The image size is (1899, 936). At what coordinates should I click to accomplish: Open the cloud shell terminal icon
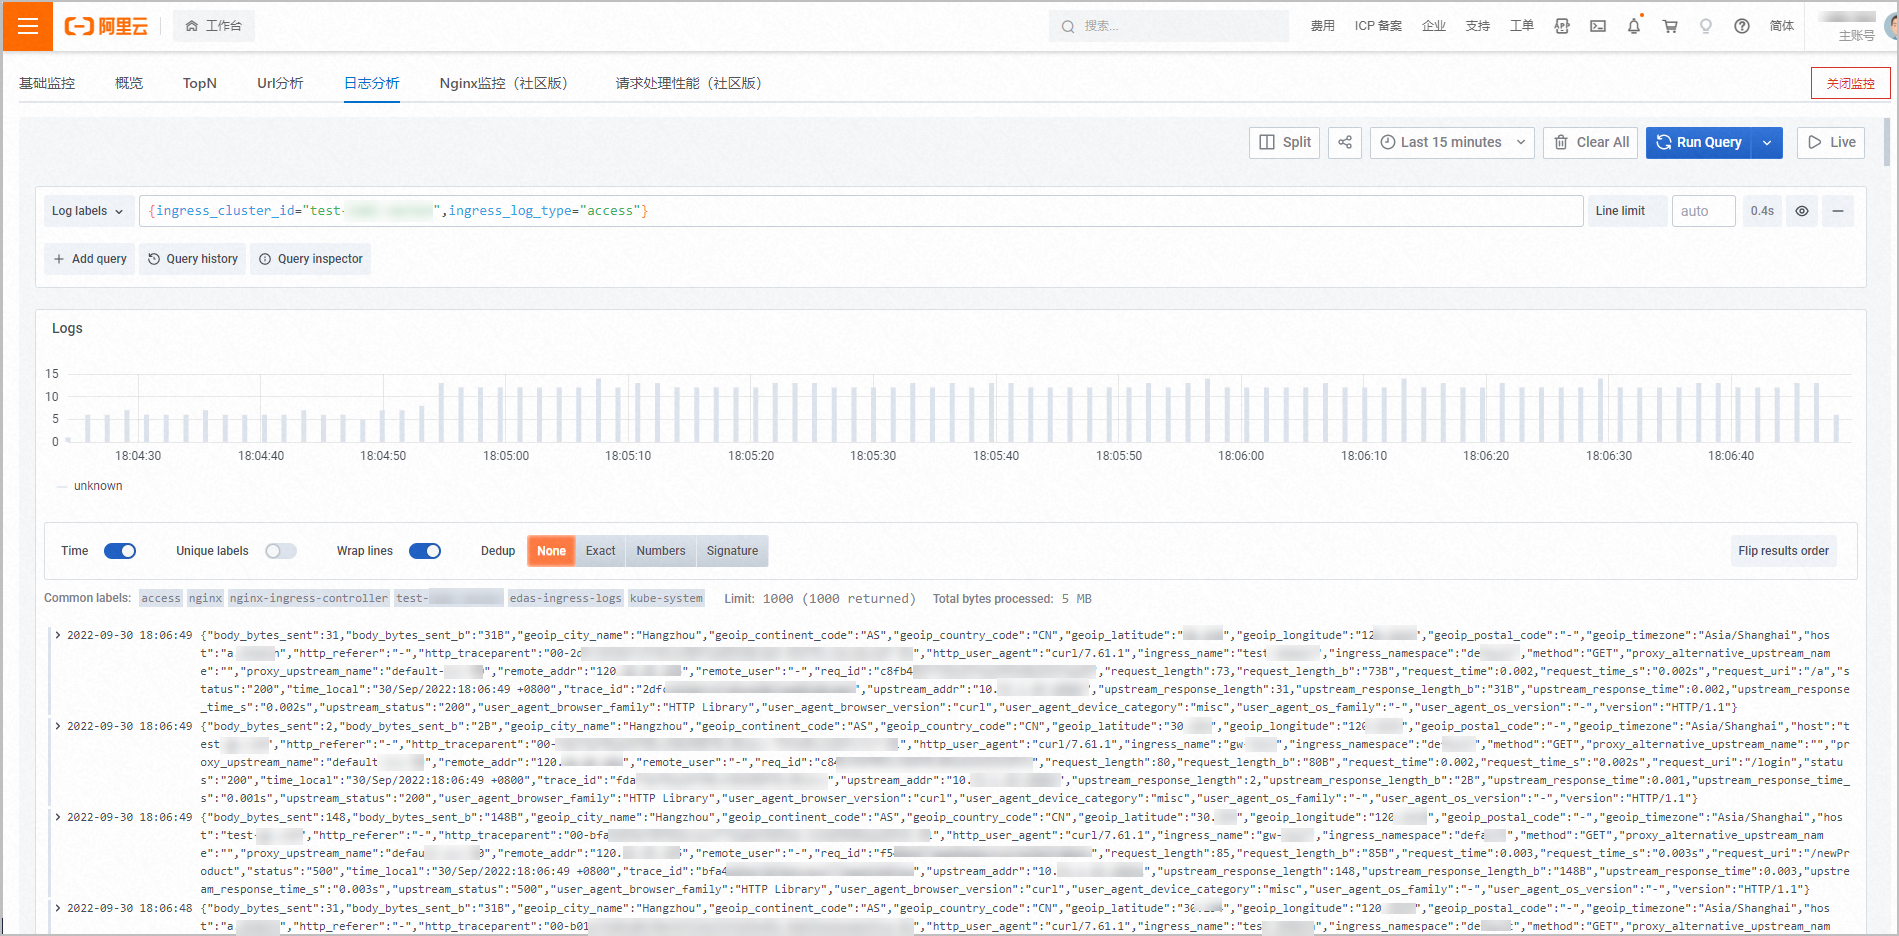tap(1598, 26)
